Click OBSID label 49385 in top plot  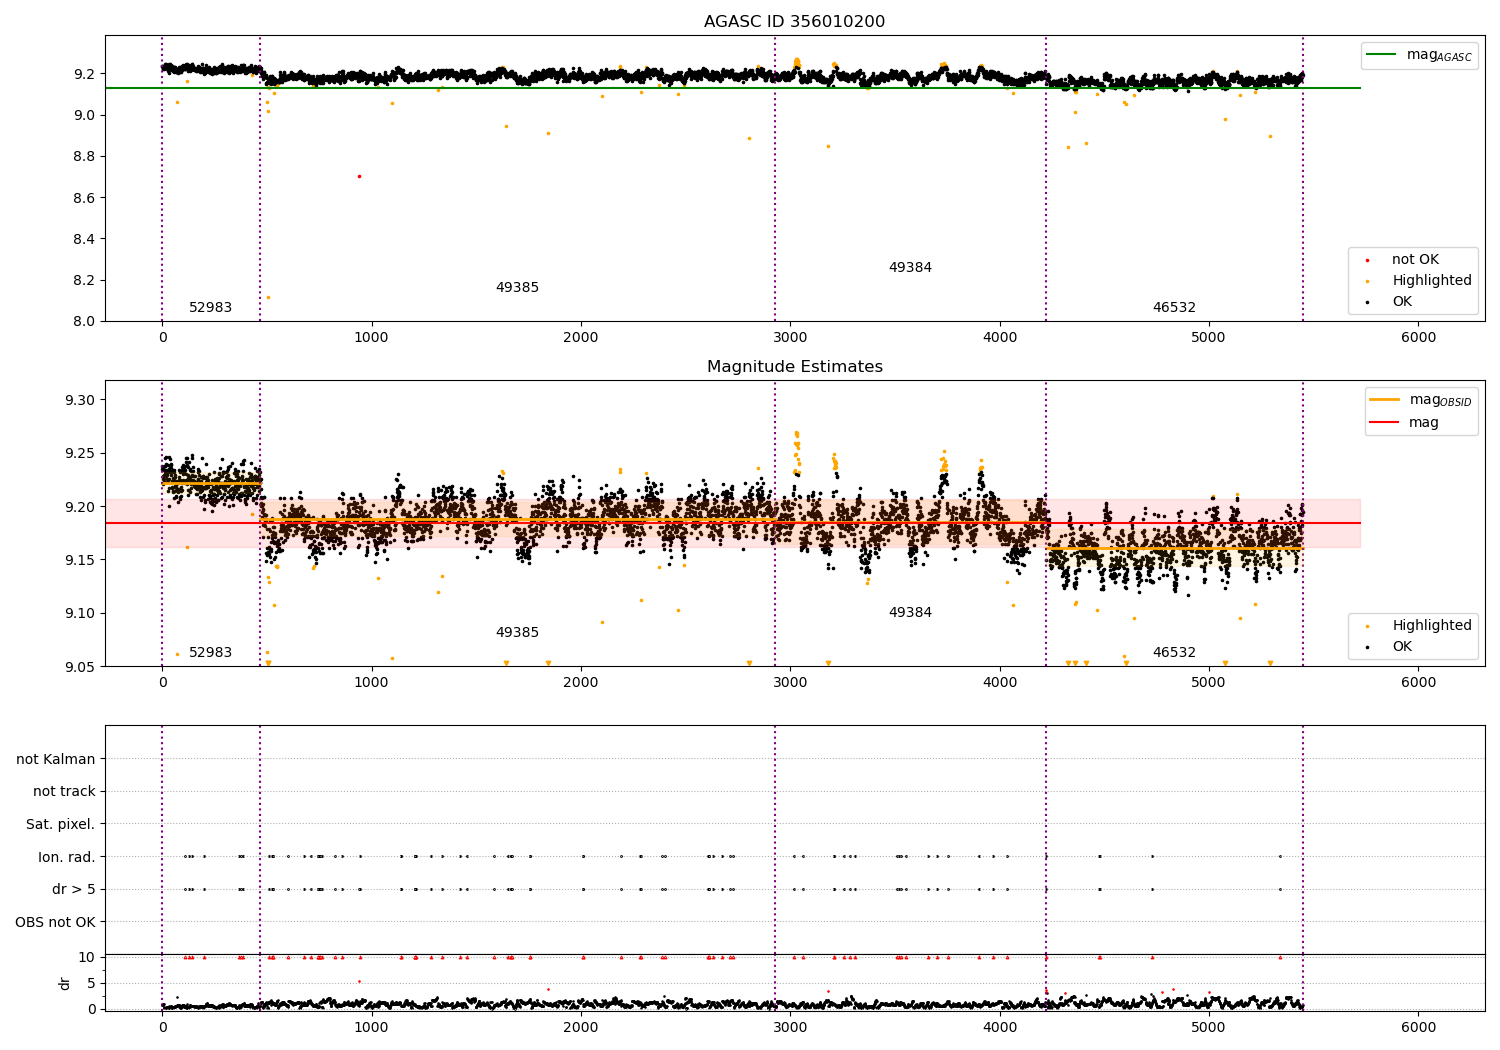517,288
